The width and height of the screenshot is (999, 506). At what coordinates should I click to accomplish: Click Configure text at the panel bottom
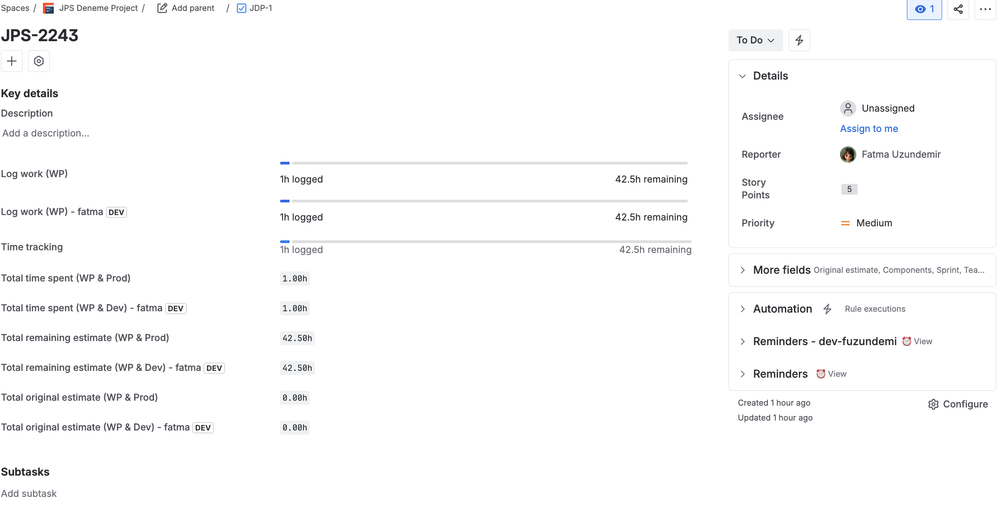[x=965, y=404]
